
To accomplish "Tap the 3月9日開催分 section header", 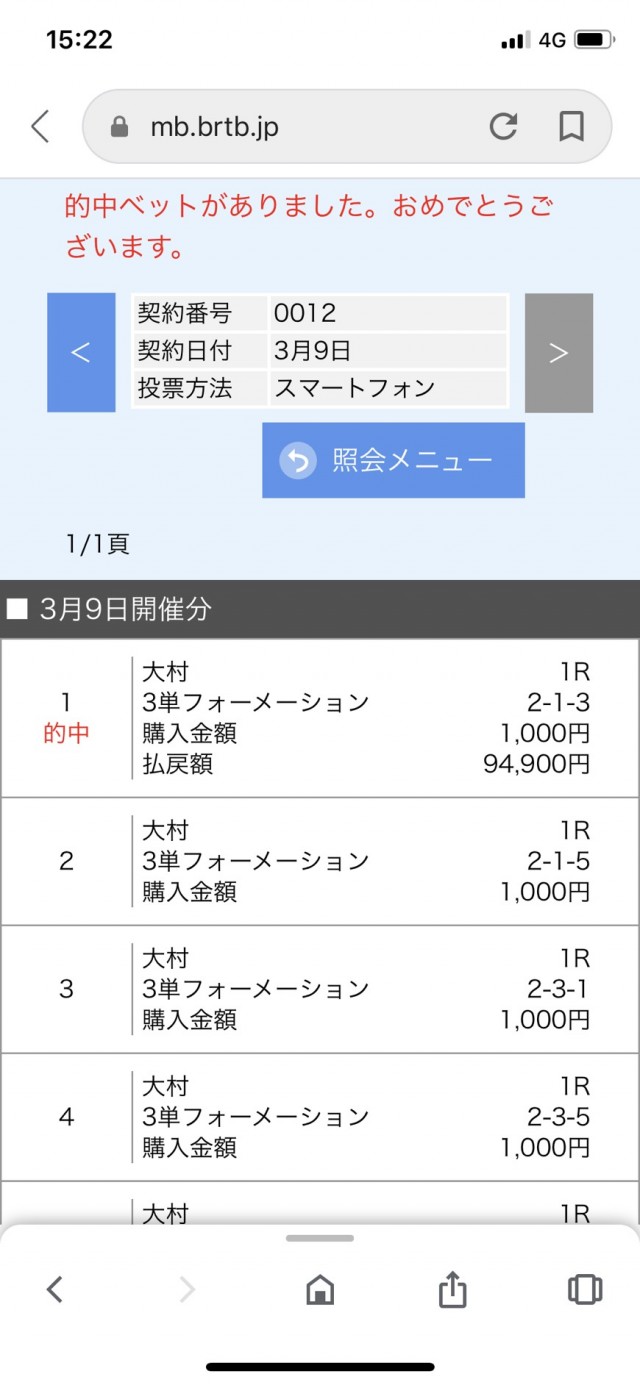I will 320,609.
